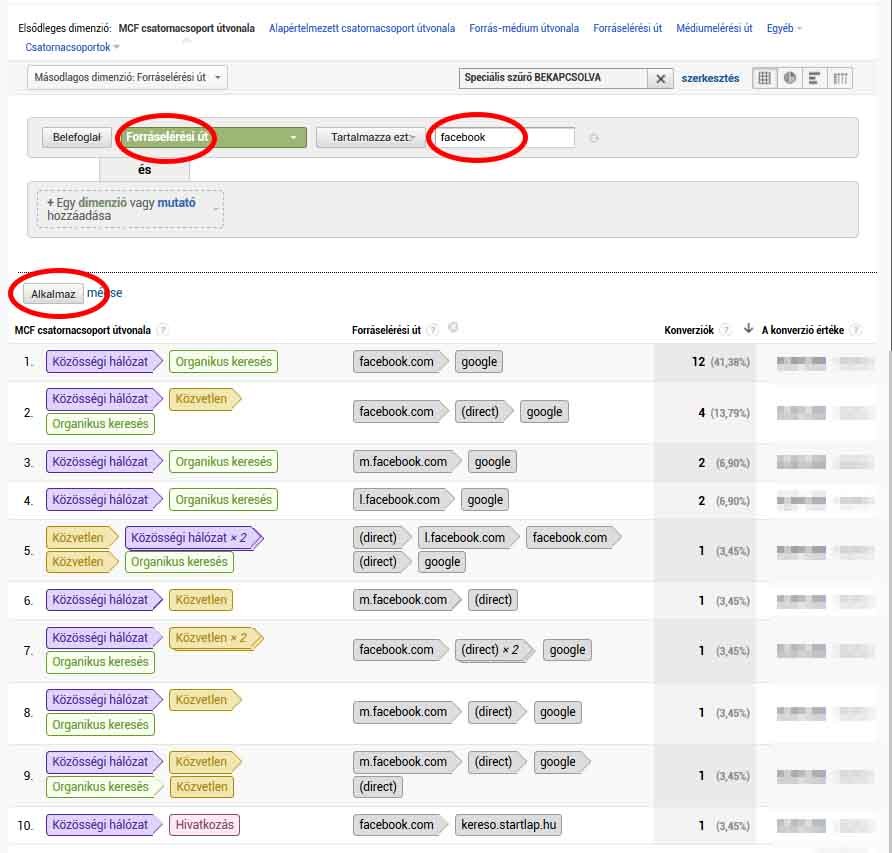Clear the special filter with X icon
892x853 pixels.
click(x=660, y=79)
